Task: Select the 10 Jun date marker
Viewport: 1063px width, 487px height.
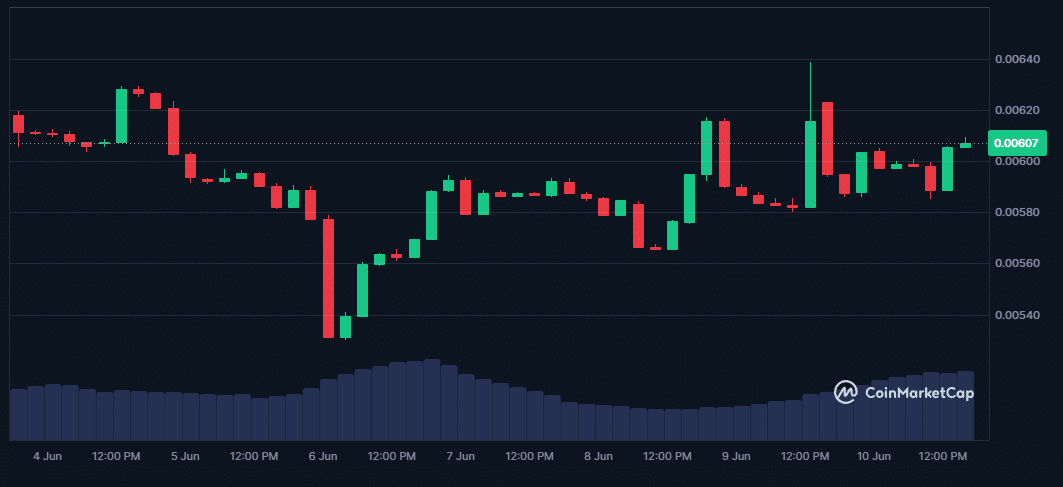Action: tap(874, 456)
